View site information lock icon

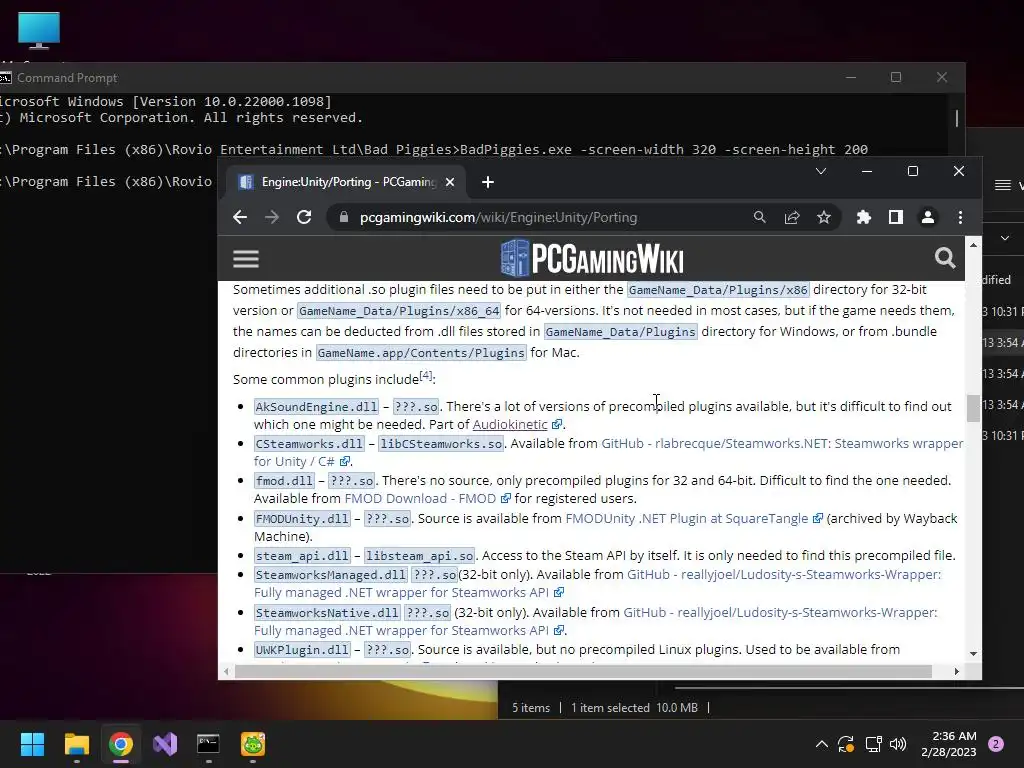344,217
